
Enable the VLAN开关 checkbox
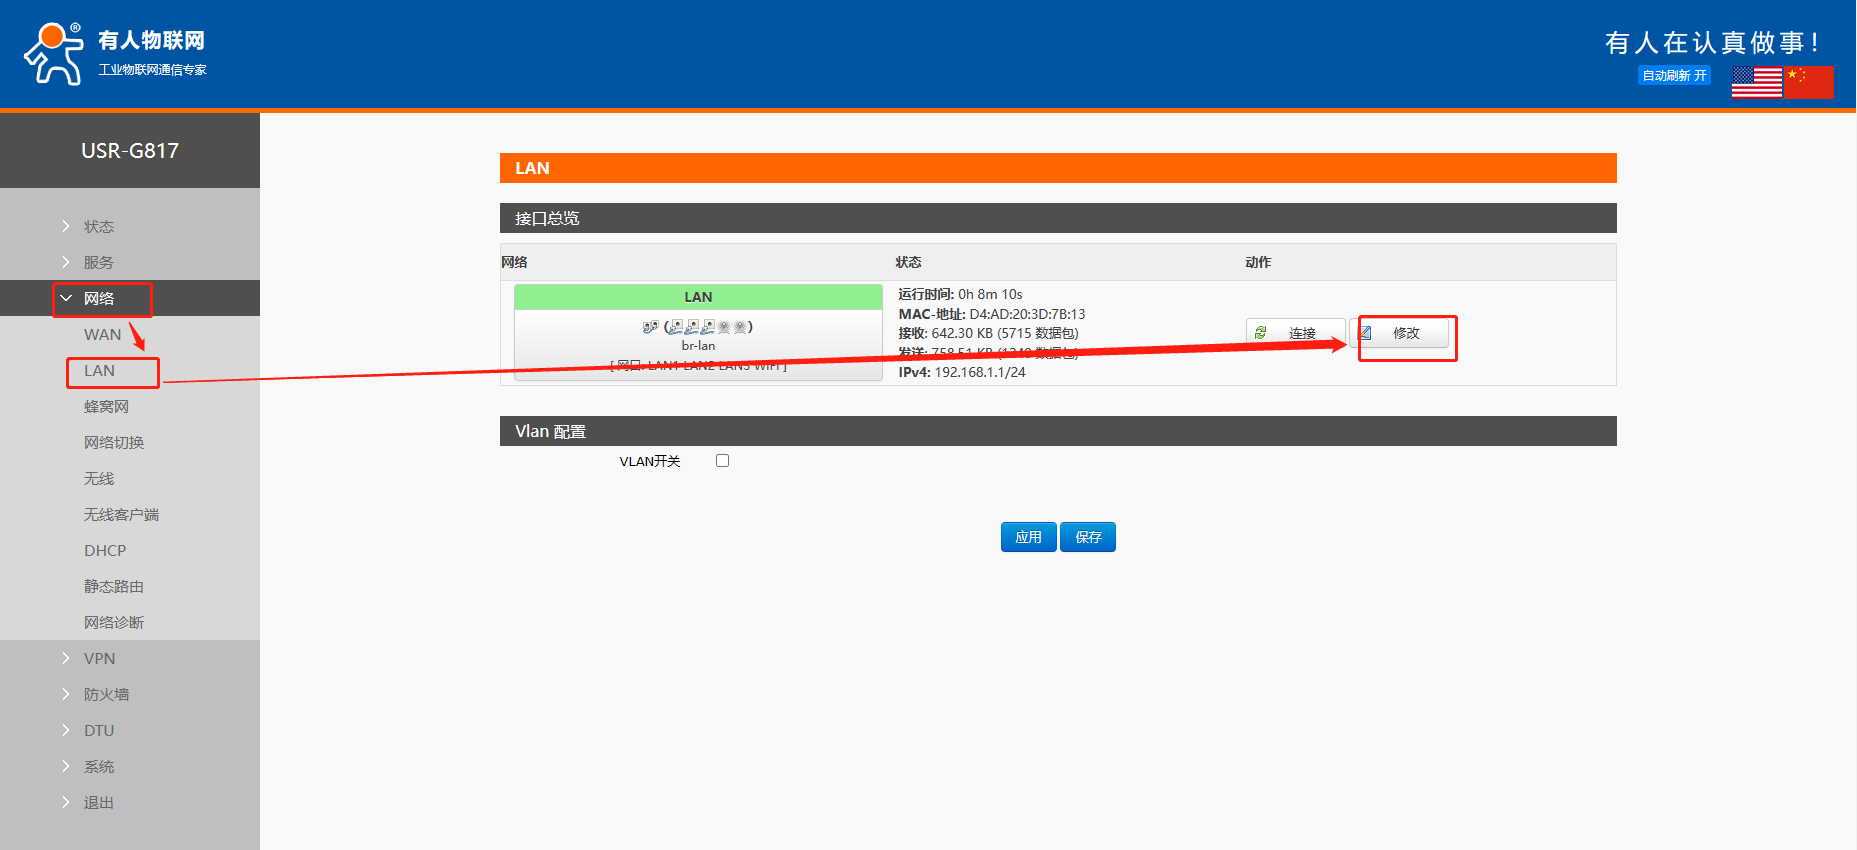722,461
